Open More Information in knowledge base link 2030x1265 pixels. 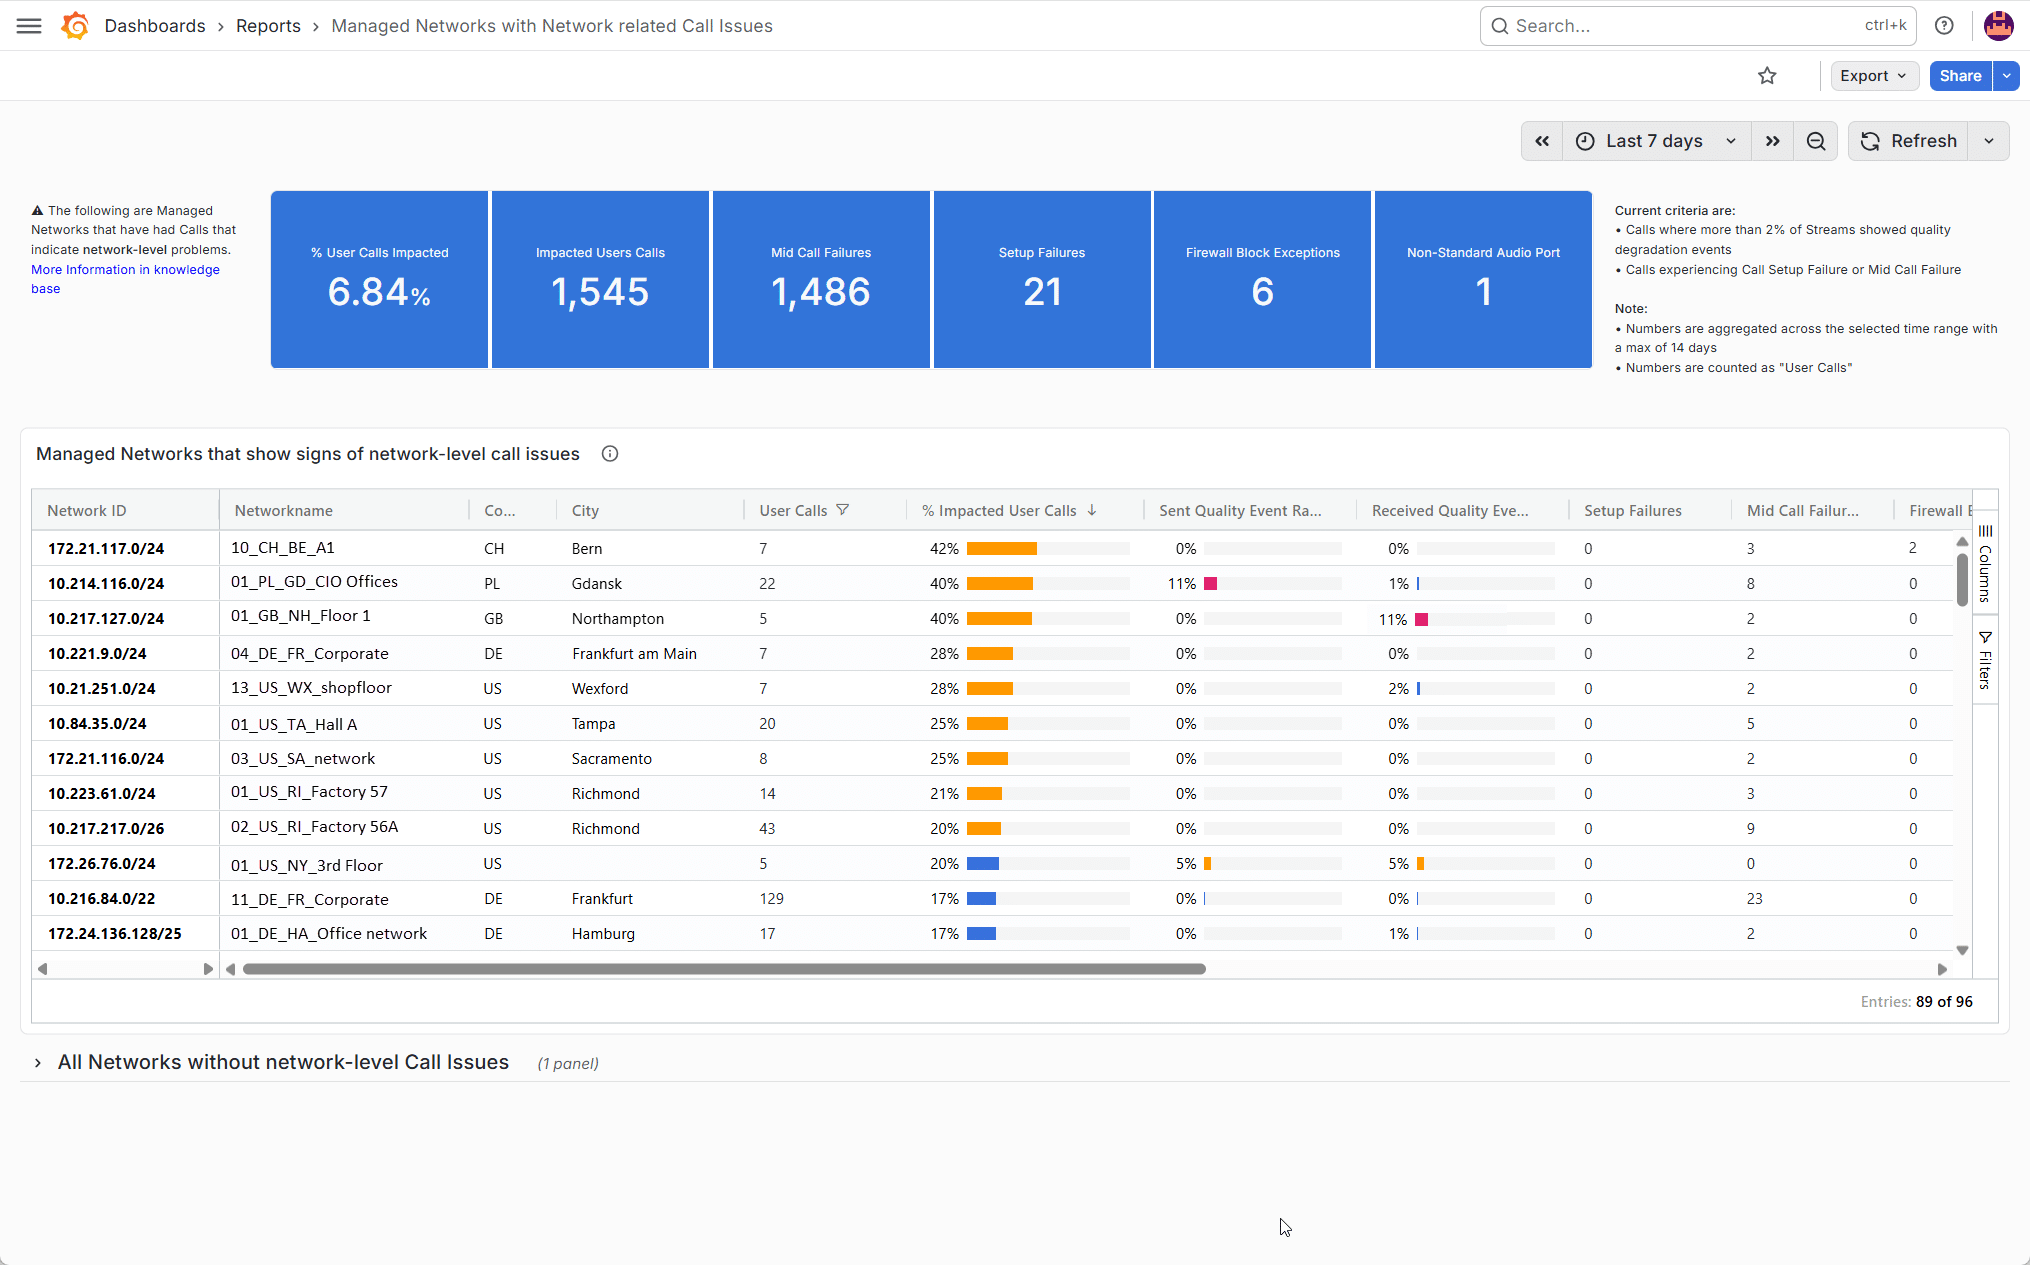coord(125,279)
